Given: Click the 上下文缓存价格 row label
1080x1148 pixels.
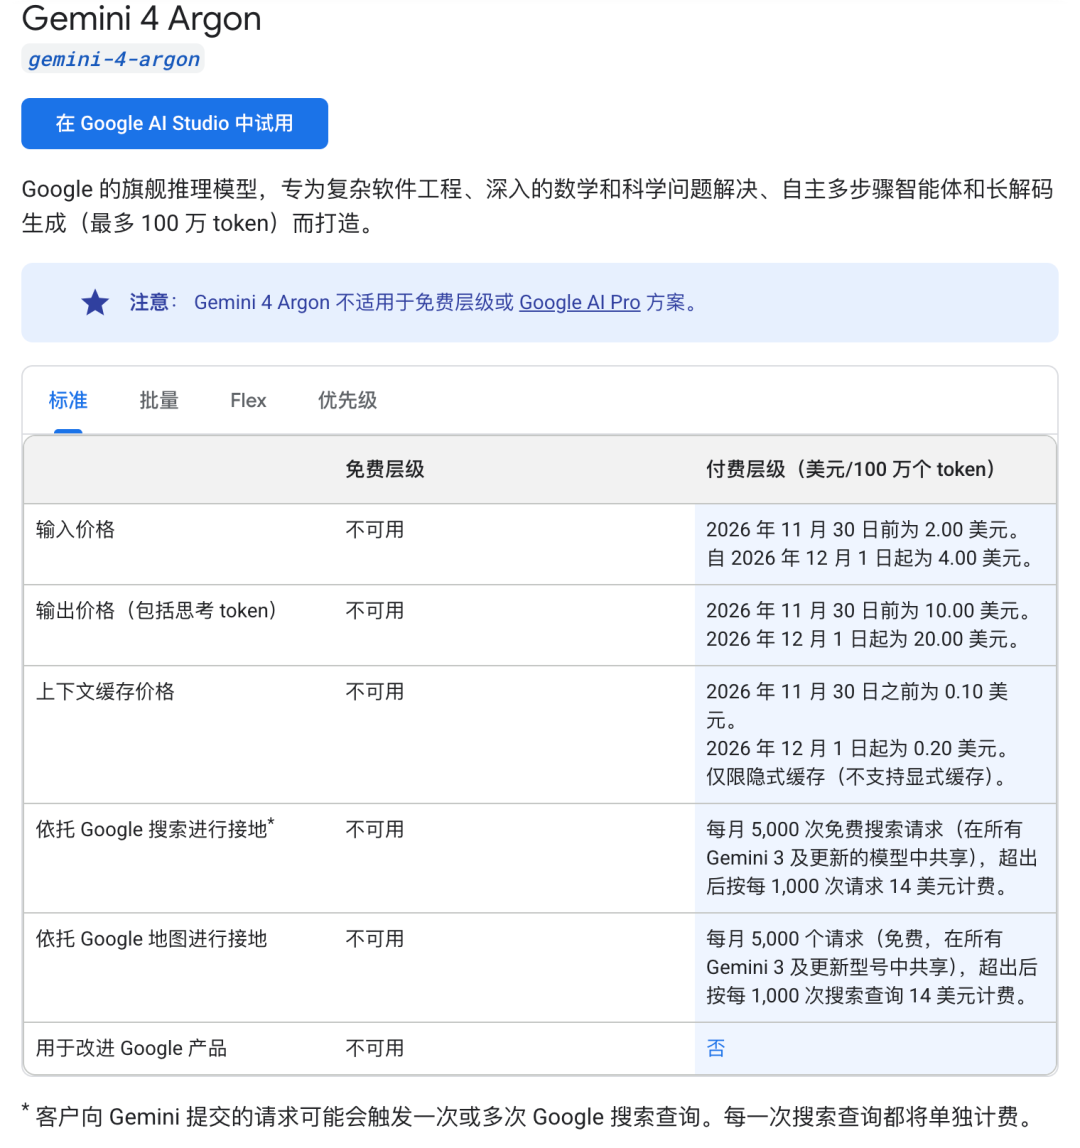Looking at the screenshot, I should pos(105,692).
